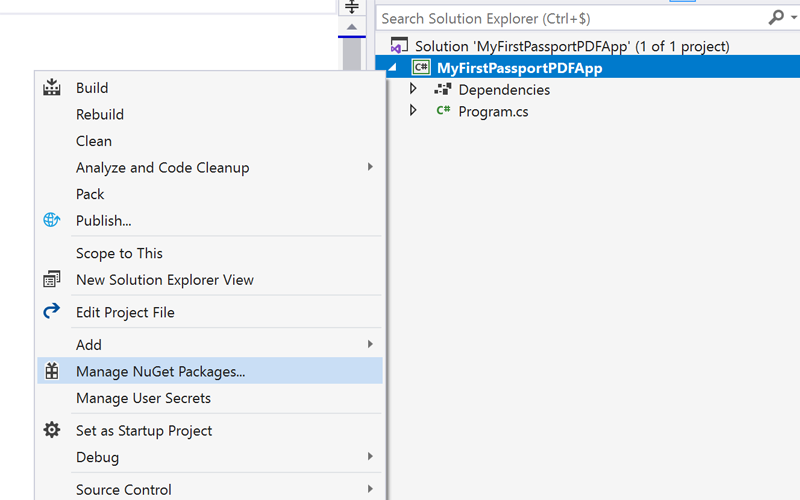Click the NuGet package gift icon

pyautogui.click(x=52, y=371)
